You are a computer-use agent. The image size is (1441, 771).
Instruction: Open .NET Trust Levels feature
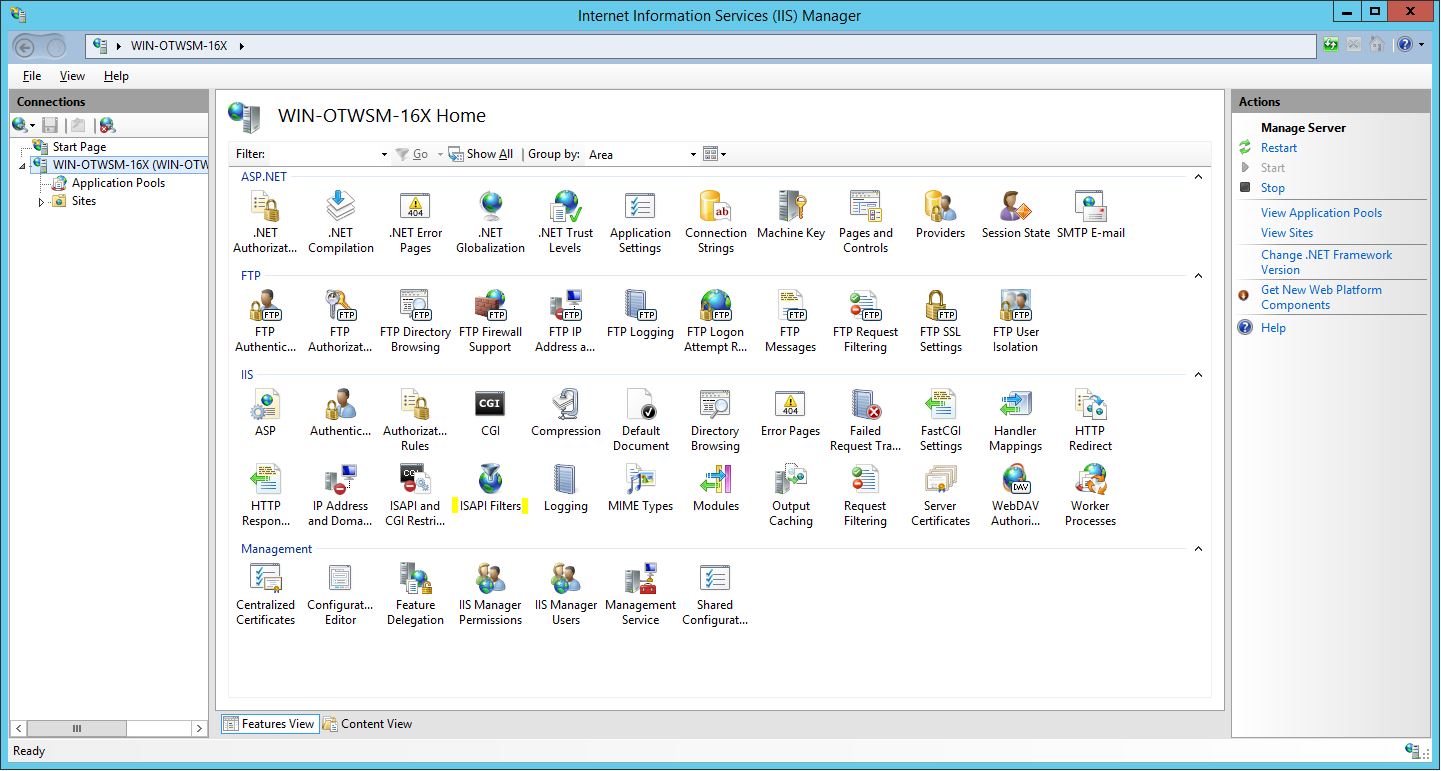point(565,221)
